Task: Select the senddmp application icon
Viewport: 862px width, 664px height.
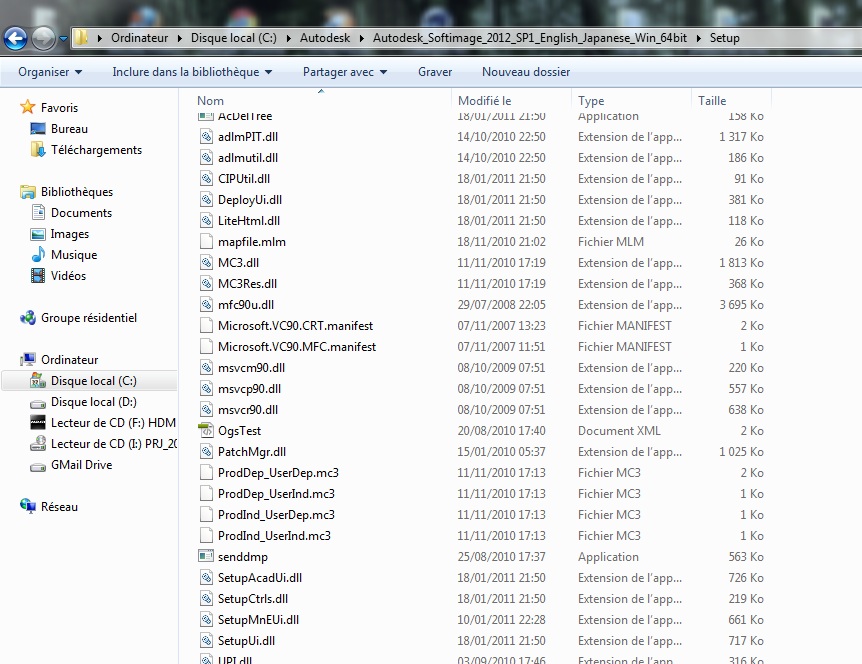Action: (x=206, y=556)
